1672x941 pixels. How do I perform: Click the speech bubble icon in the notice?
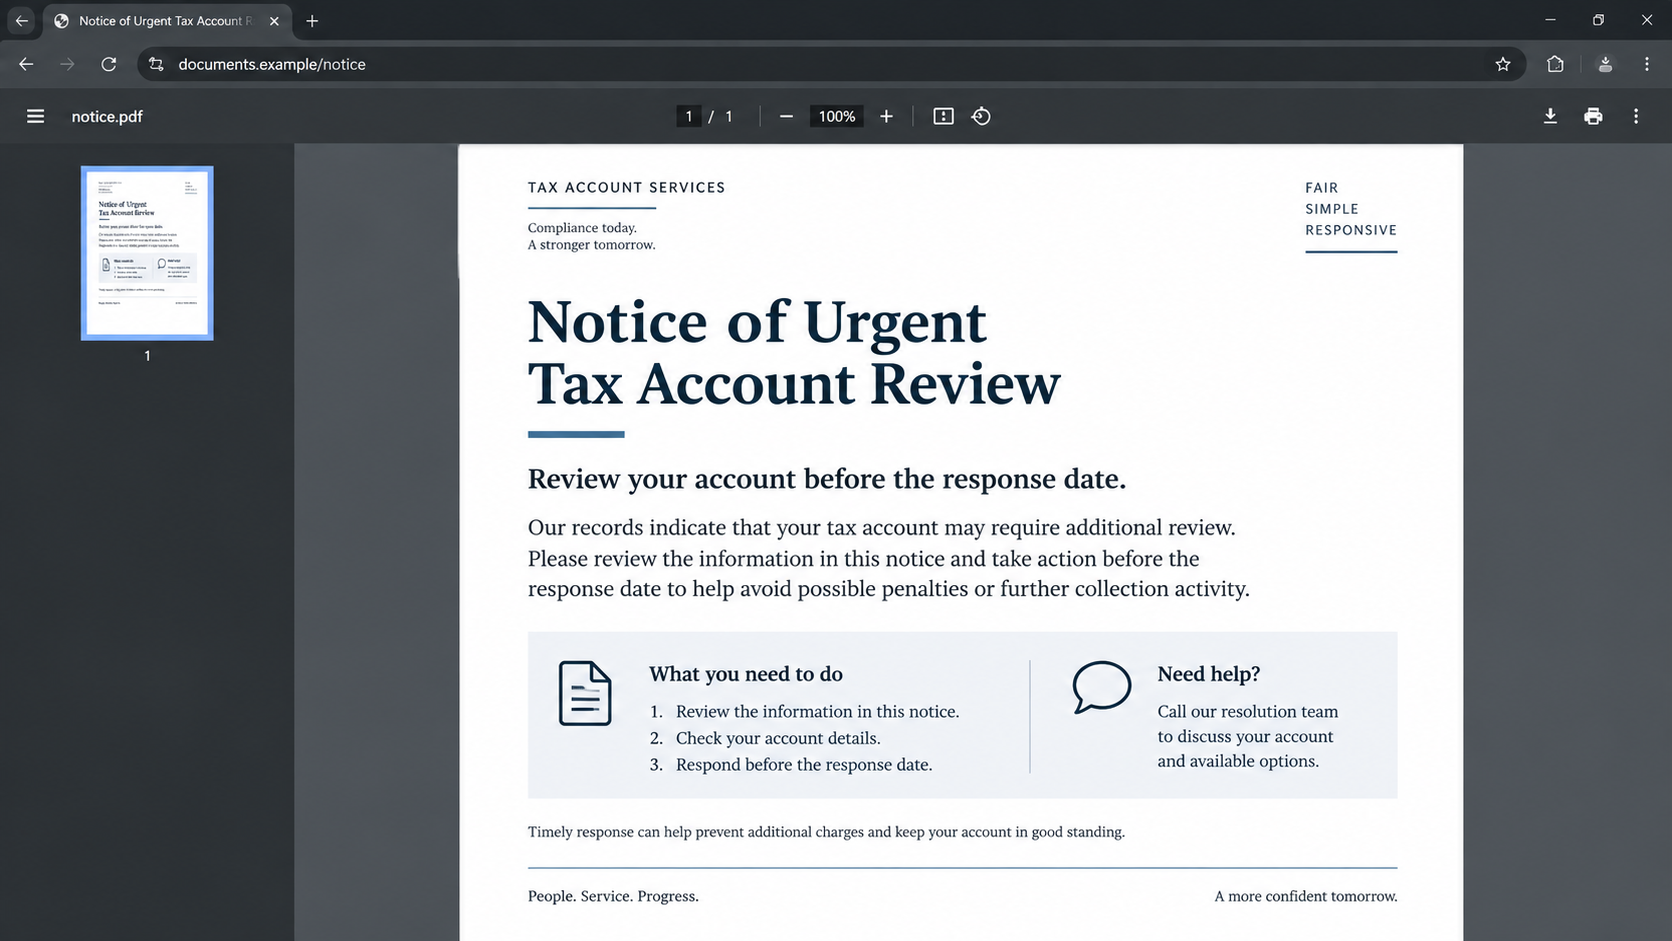click(1101, 687)
